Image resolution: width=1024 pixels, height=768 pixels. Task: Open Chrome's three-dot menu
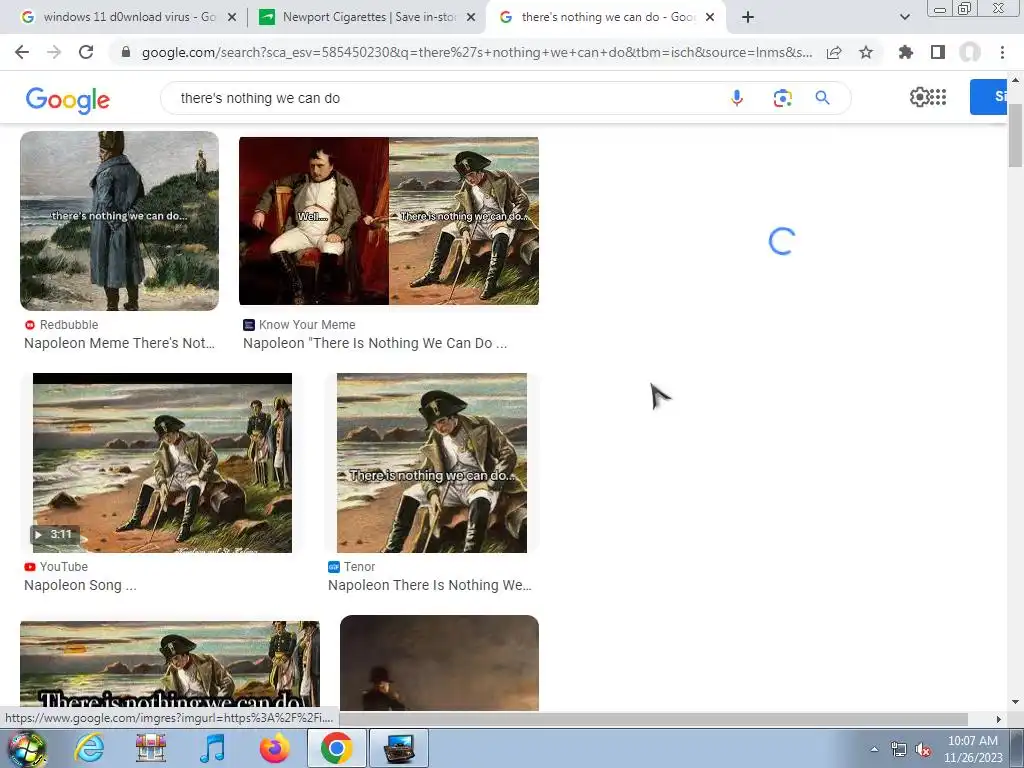click(x=1002, y=52)
